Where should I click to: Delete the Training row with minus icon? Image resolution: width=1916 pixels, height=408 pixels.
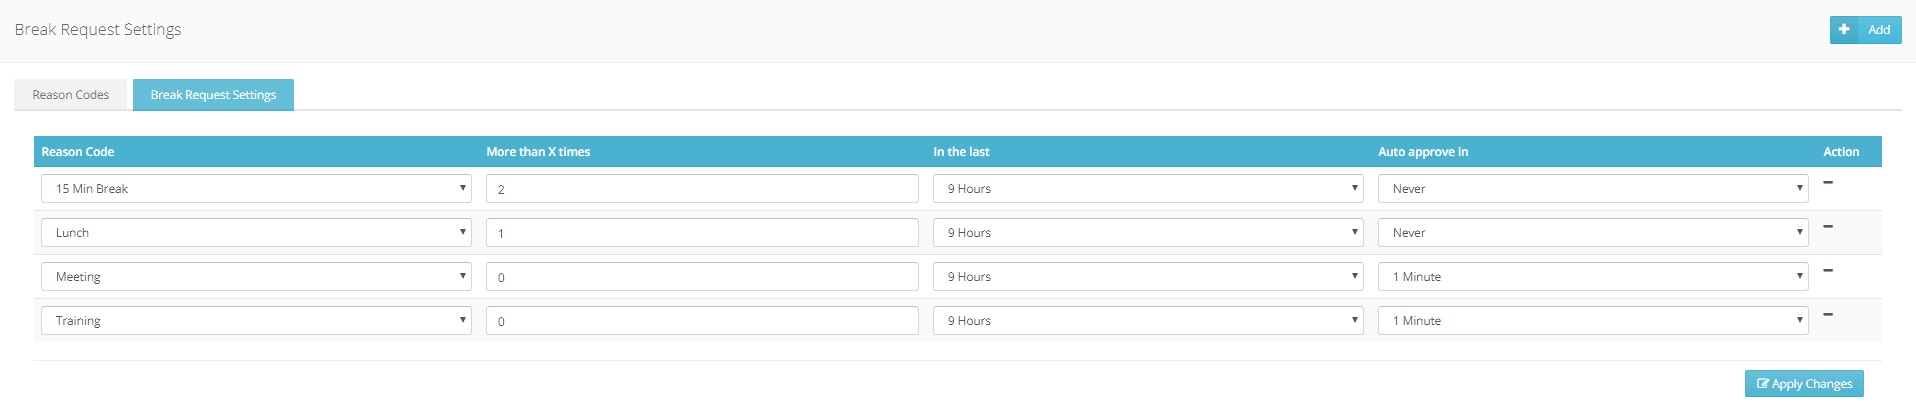(x=1828, y=315)
